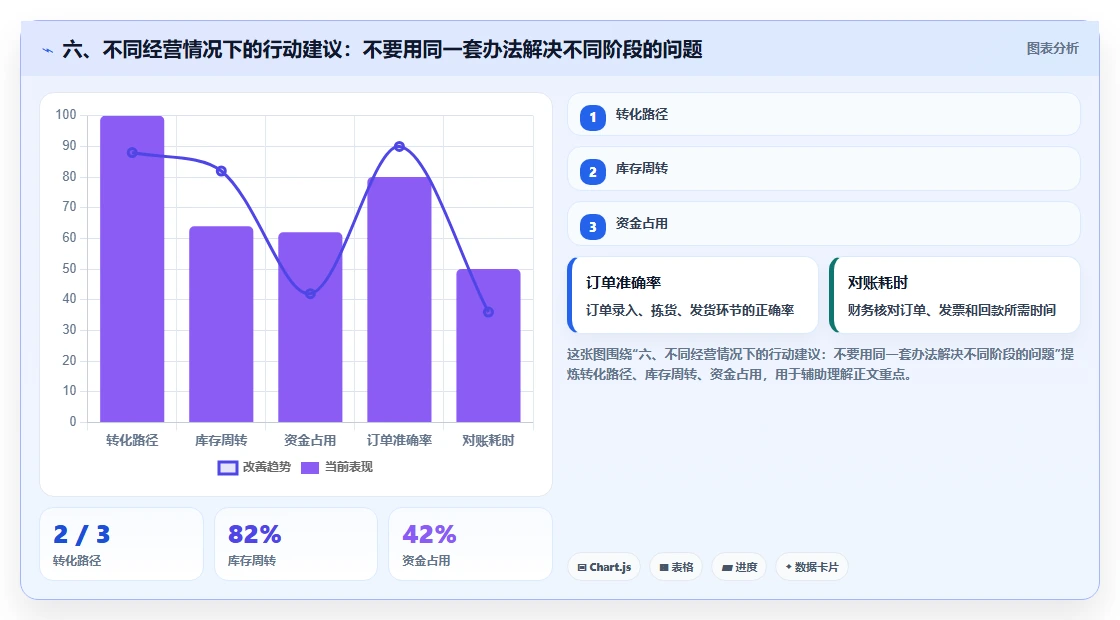Screen dimensions: 1120x620
Task: Click the x-axis label 订单准确率
Action: (399, 441)
